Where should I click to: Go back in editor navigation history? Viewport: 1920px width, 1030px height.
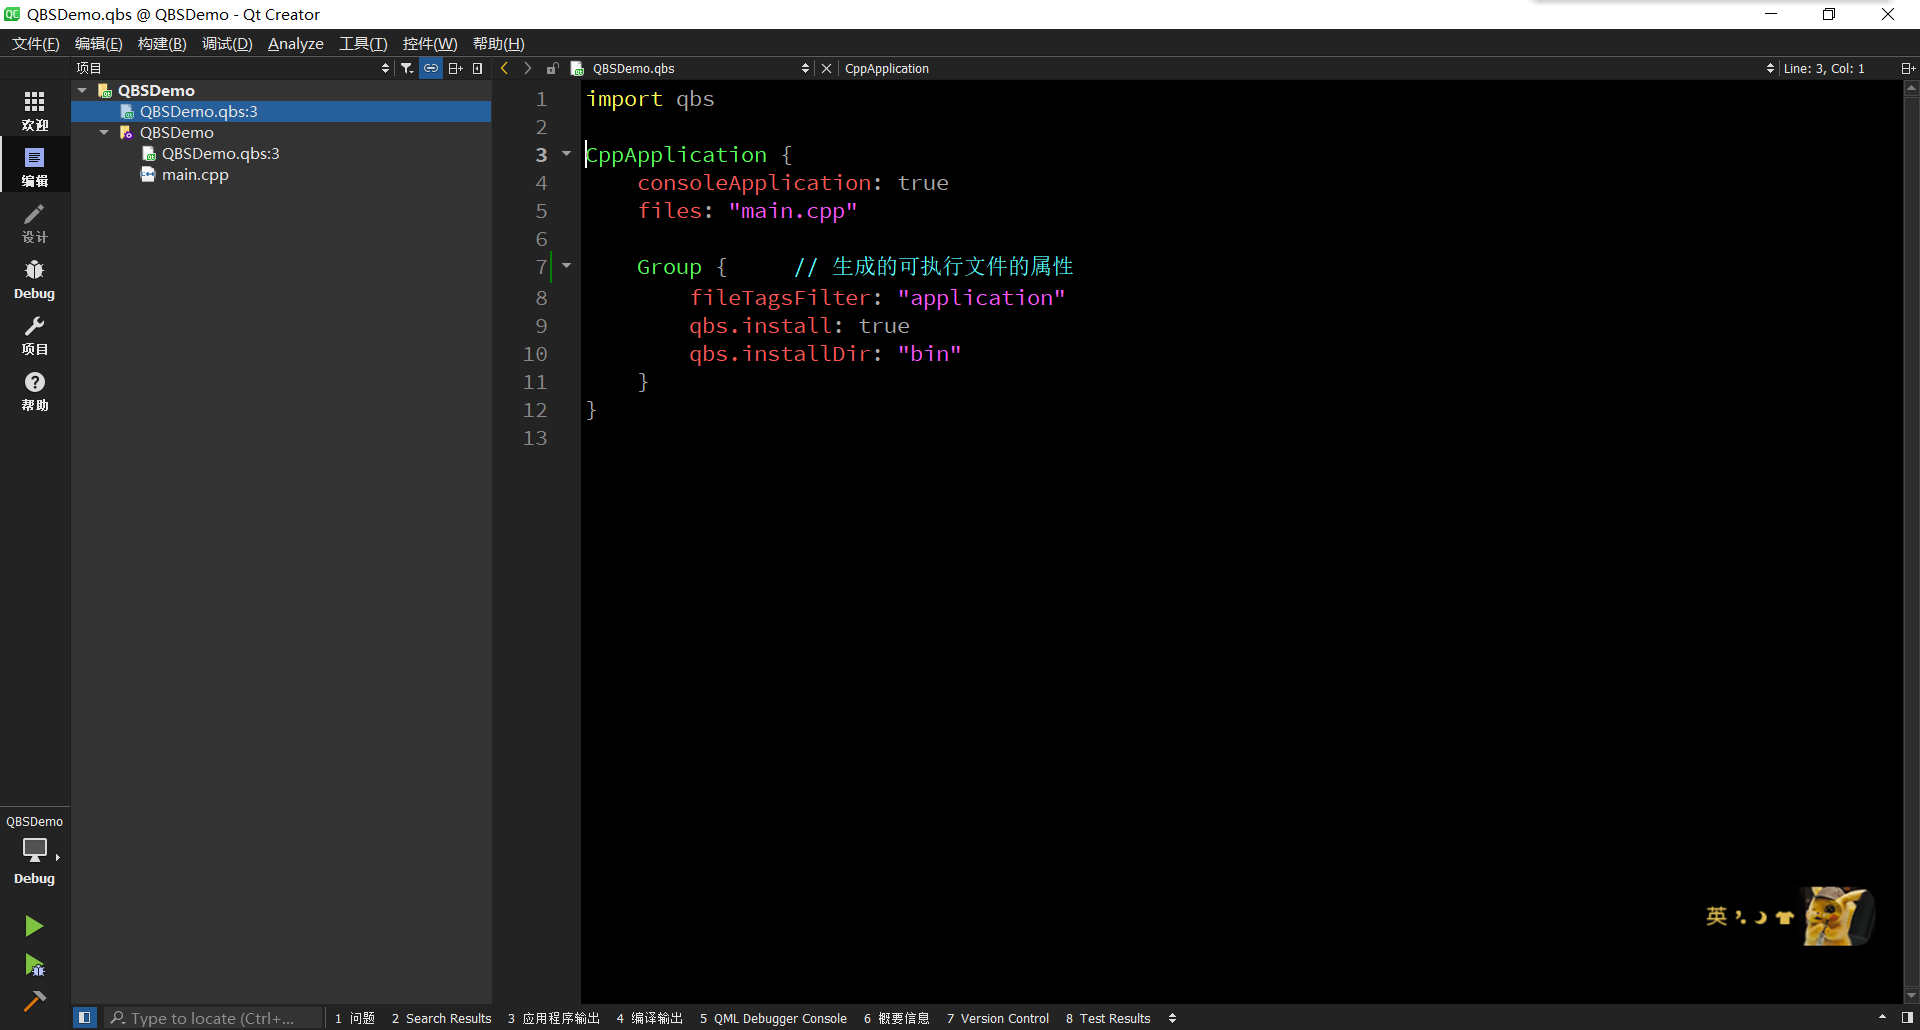[505, 68]
